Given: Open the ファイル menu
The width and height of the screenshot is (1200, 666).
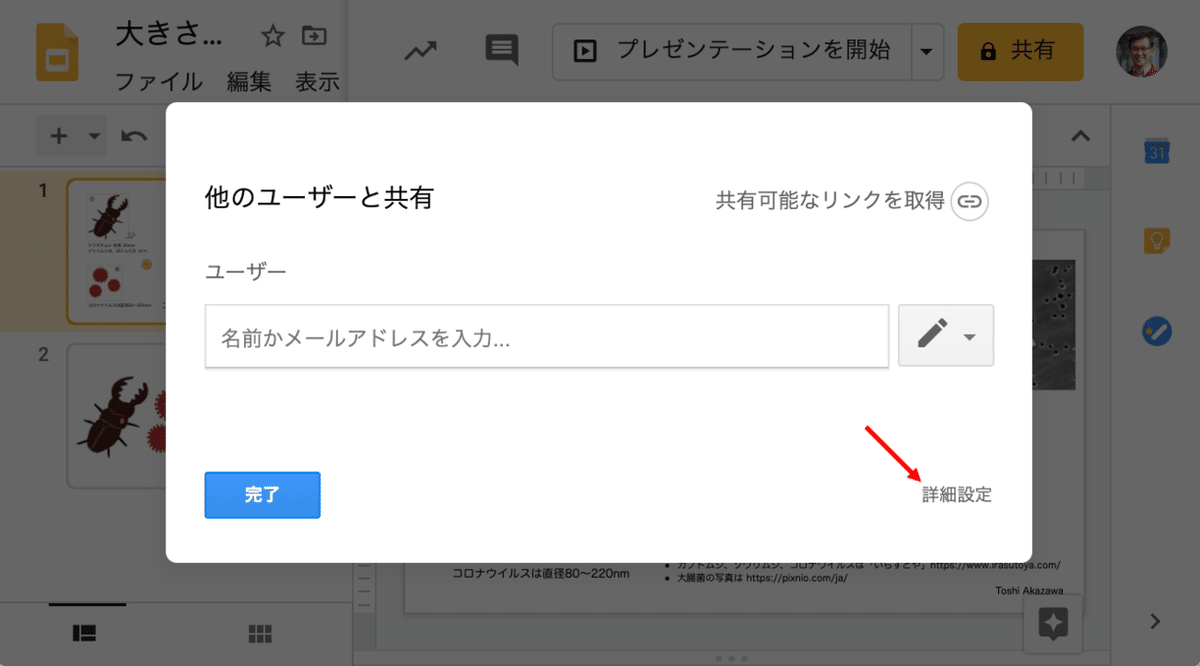Looking at the screenshot, I should tap(159, 82).
